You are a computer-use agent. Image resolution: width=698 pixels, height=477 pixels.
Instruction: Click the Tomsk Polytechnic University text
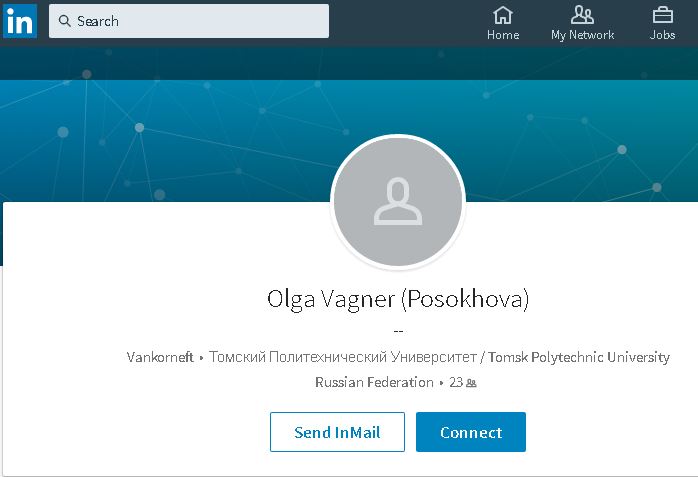(x=439, y=357)
